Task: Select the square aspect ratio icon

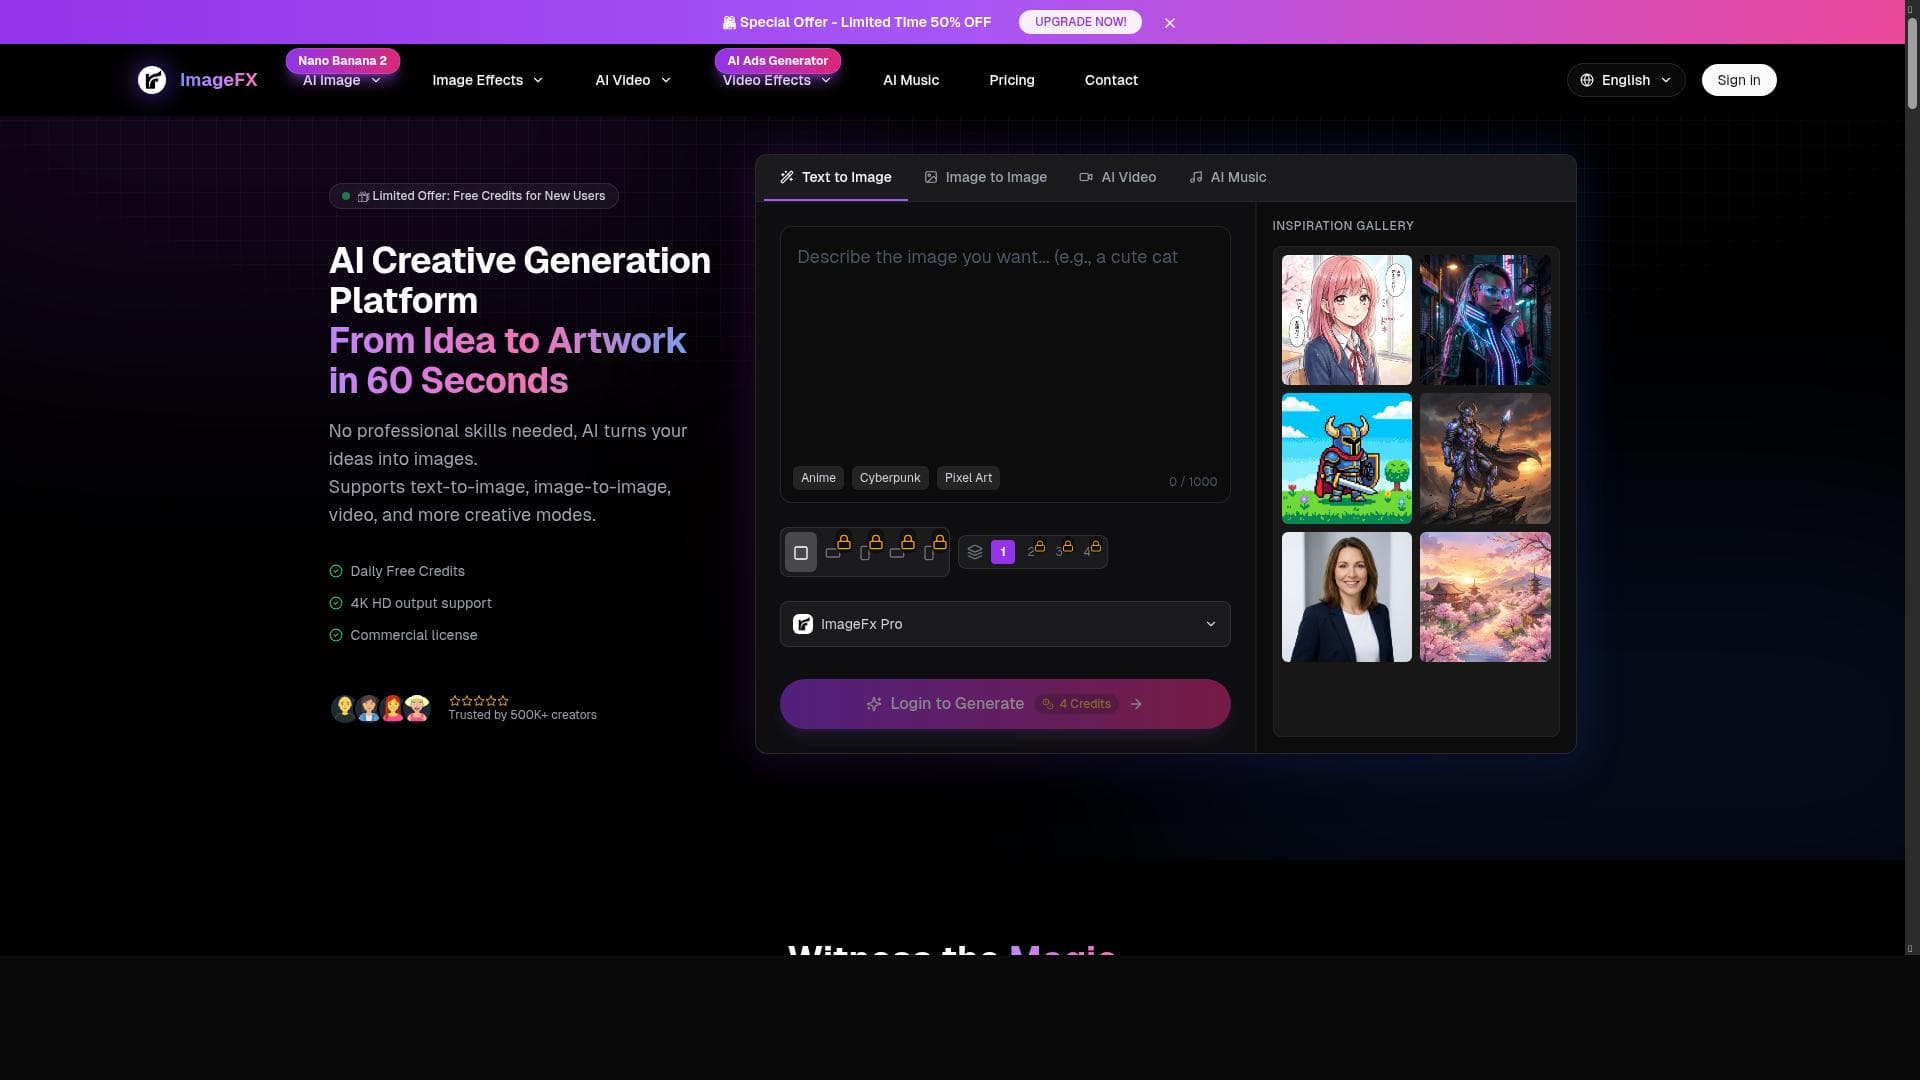Action: [800, 553]
